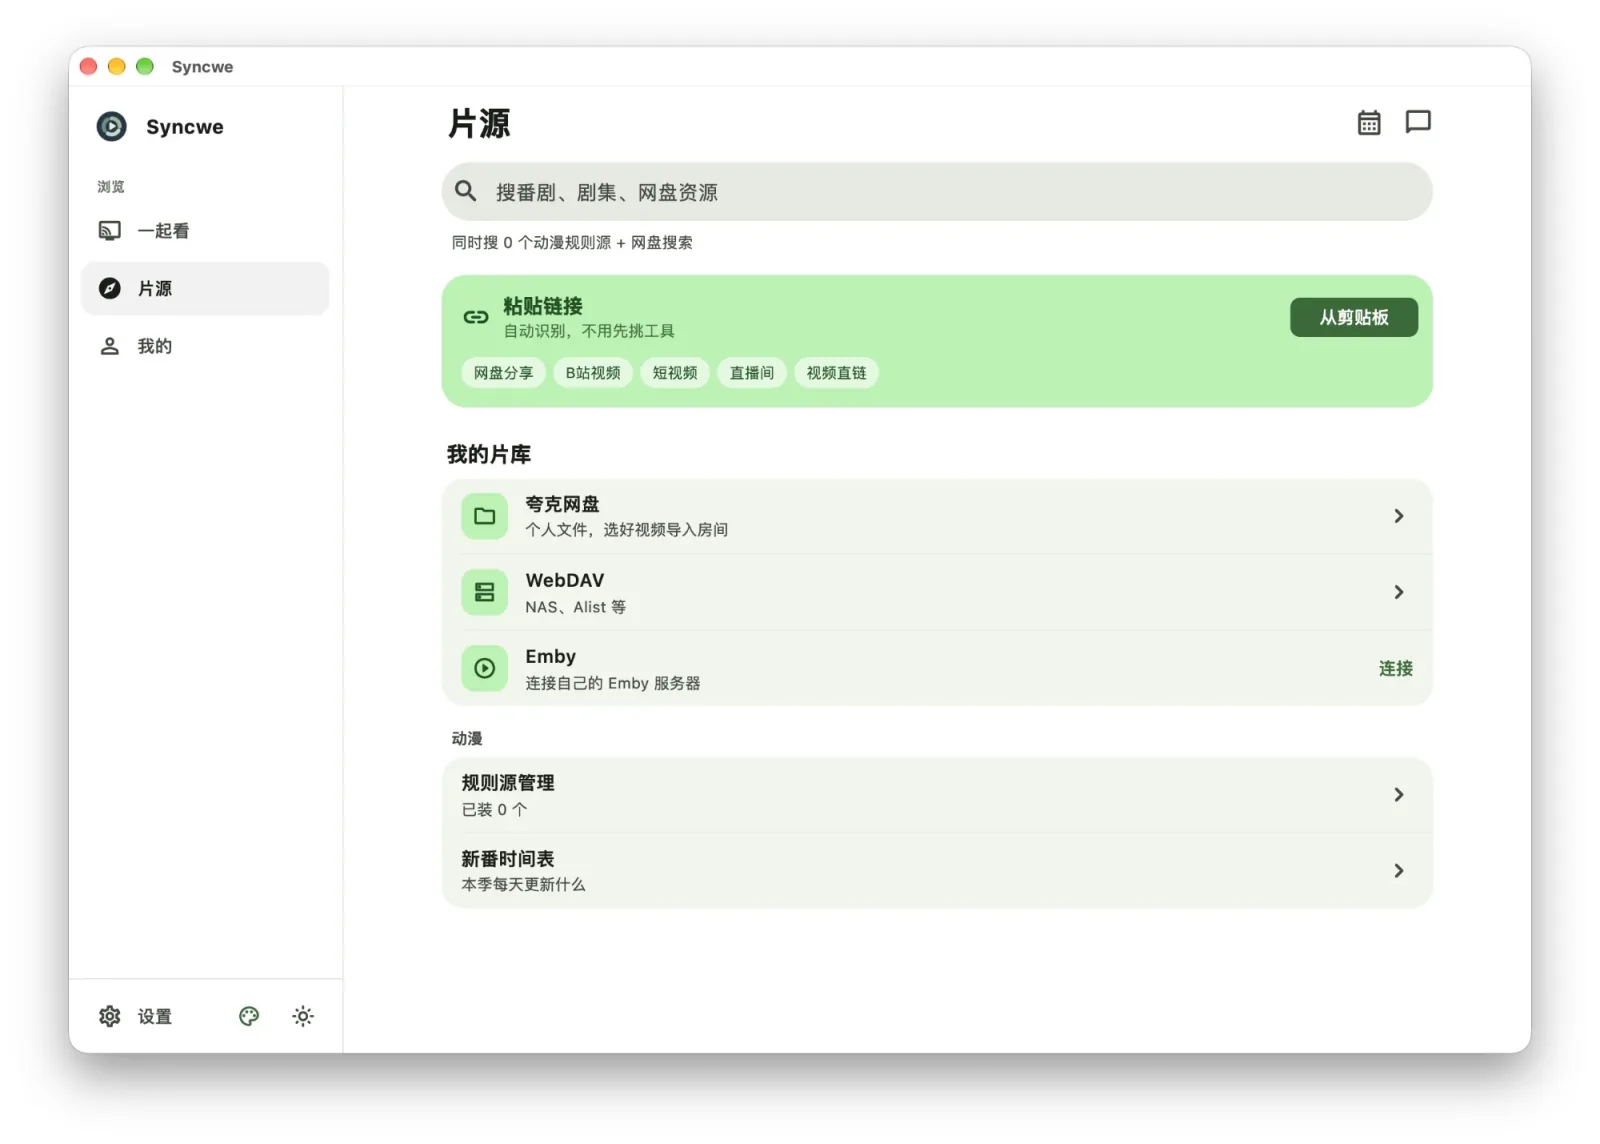1600x1144 pixels.
Task: Click the 已装 0 个 status text
Action: [x=494, y=809]
